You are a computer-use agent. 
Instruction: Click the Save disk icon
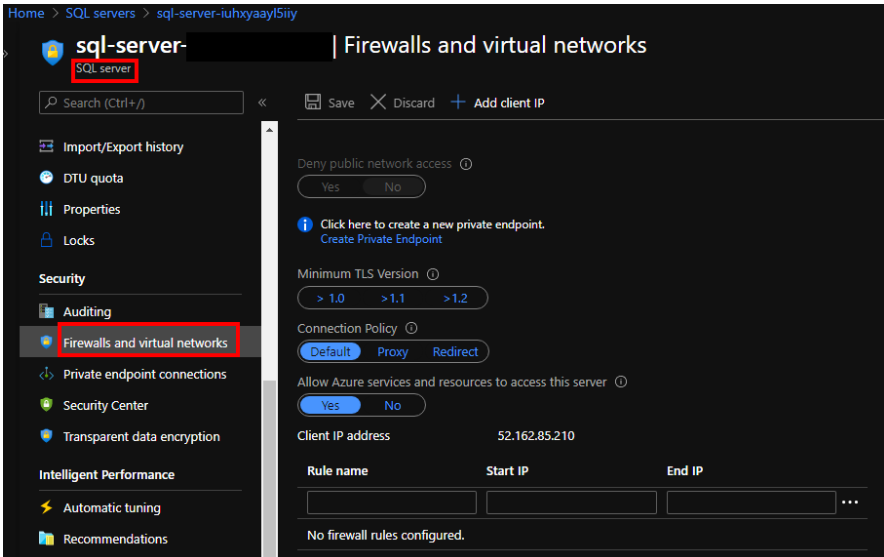(312, 102)
